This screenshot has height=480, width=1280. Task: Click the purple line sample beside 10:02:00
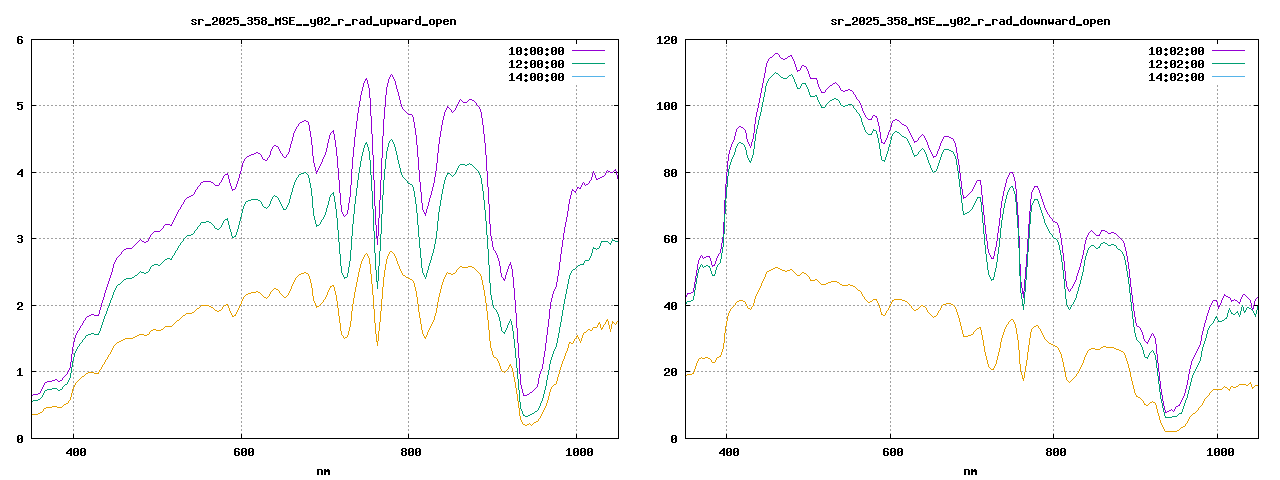tap(1228, 50)
